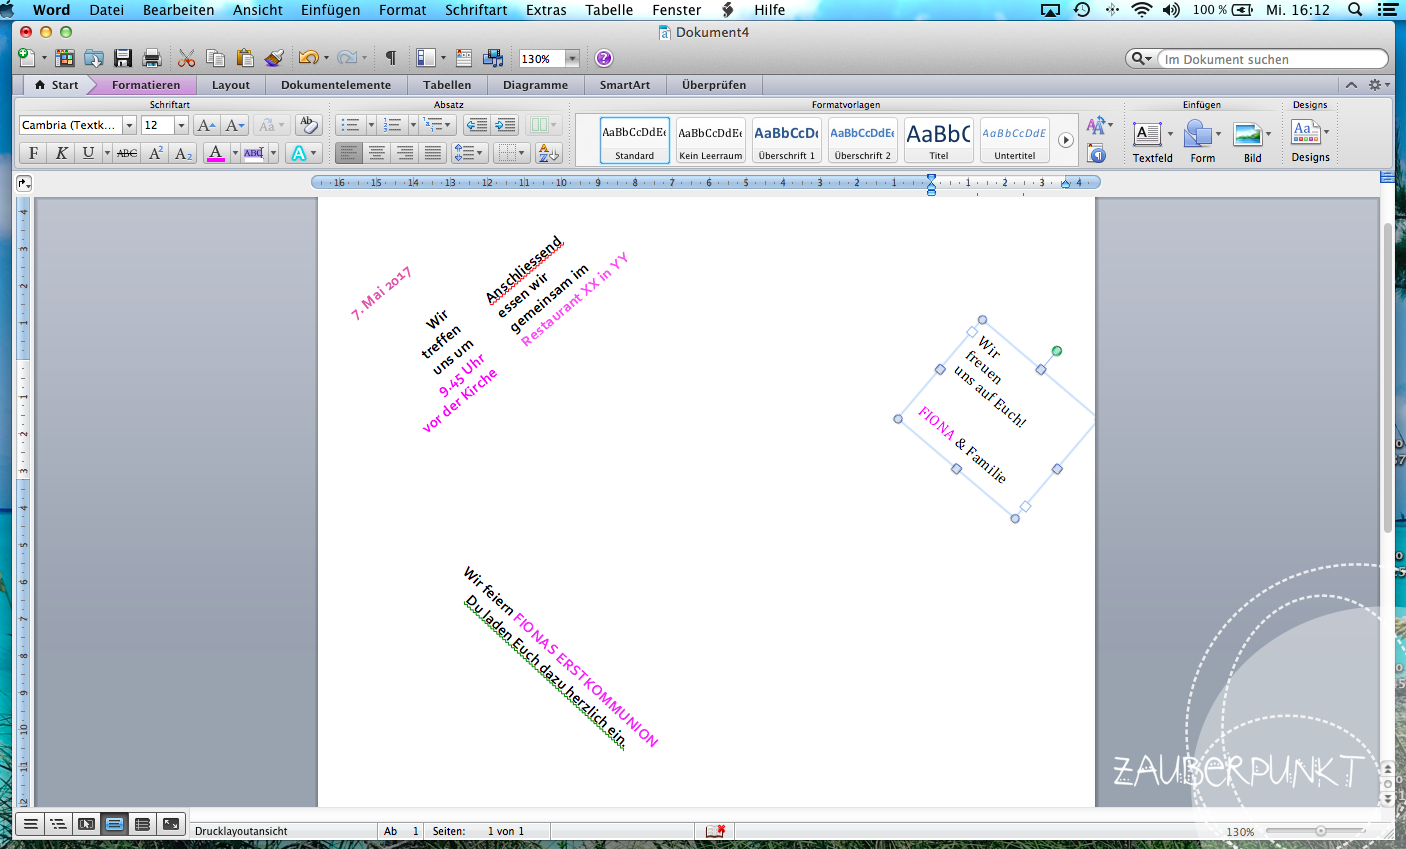Increase font size with A-up button
The width and height of the screenshot is (1406, 849).
click(x=206, y=125)
